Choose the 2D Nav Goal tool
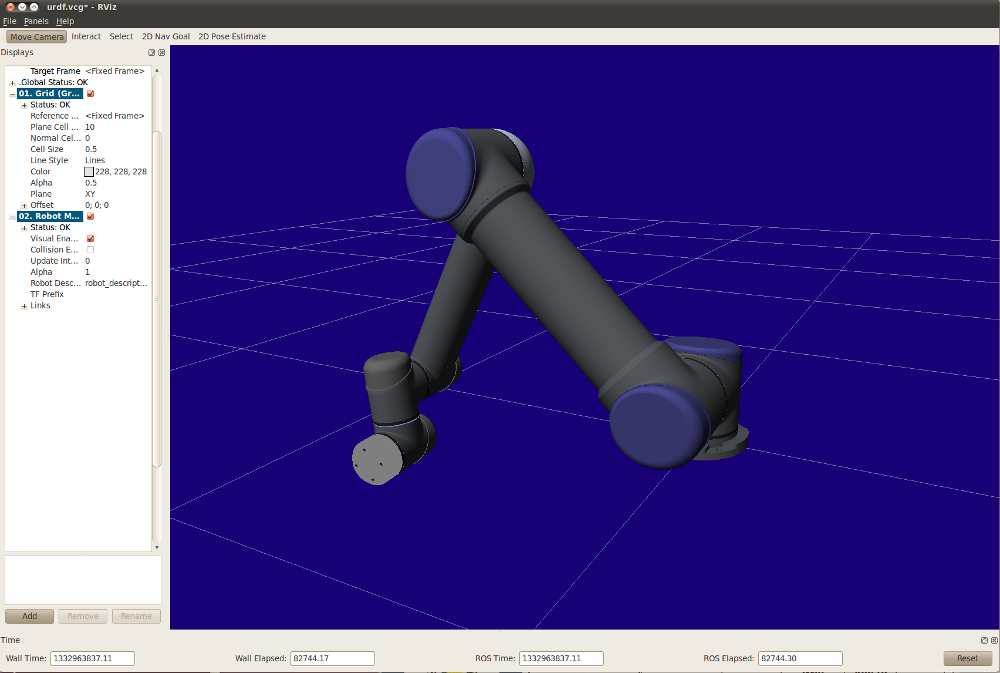This screenshot has height=673, width=1000. coord(166,37)
